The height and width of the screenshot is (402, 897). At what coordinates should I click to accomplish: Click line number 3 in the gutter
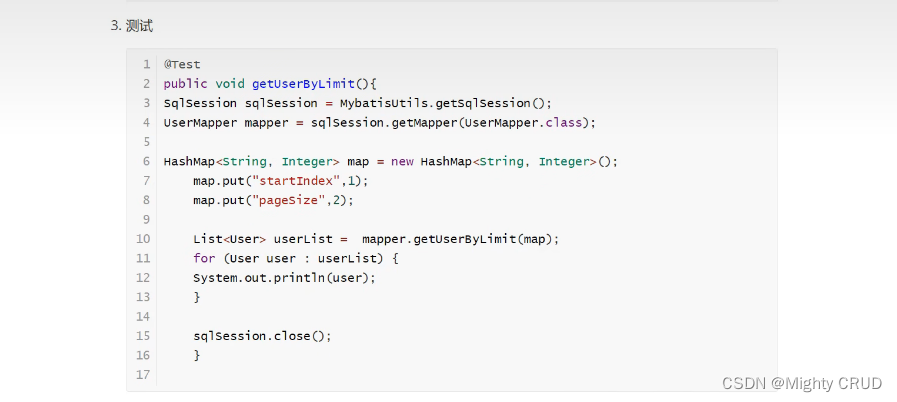(x=146, y=103)
